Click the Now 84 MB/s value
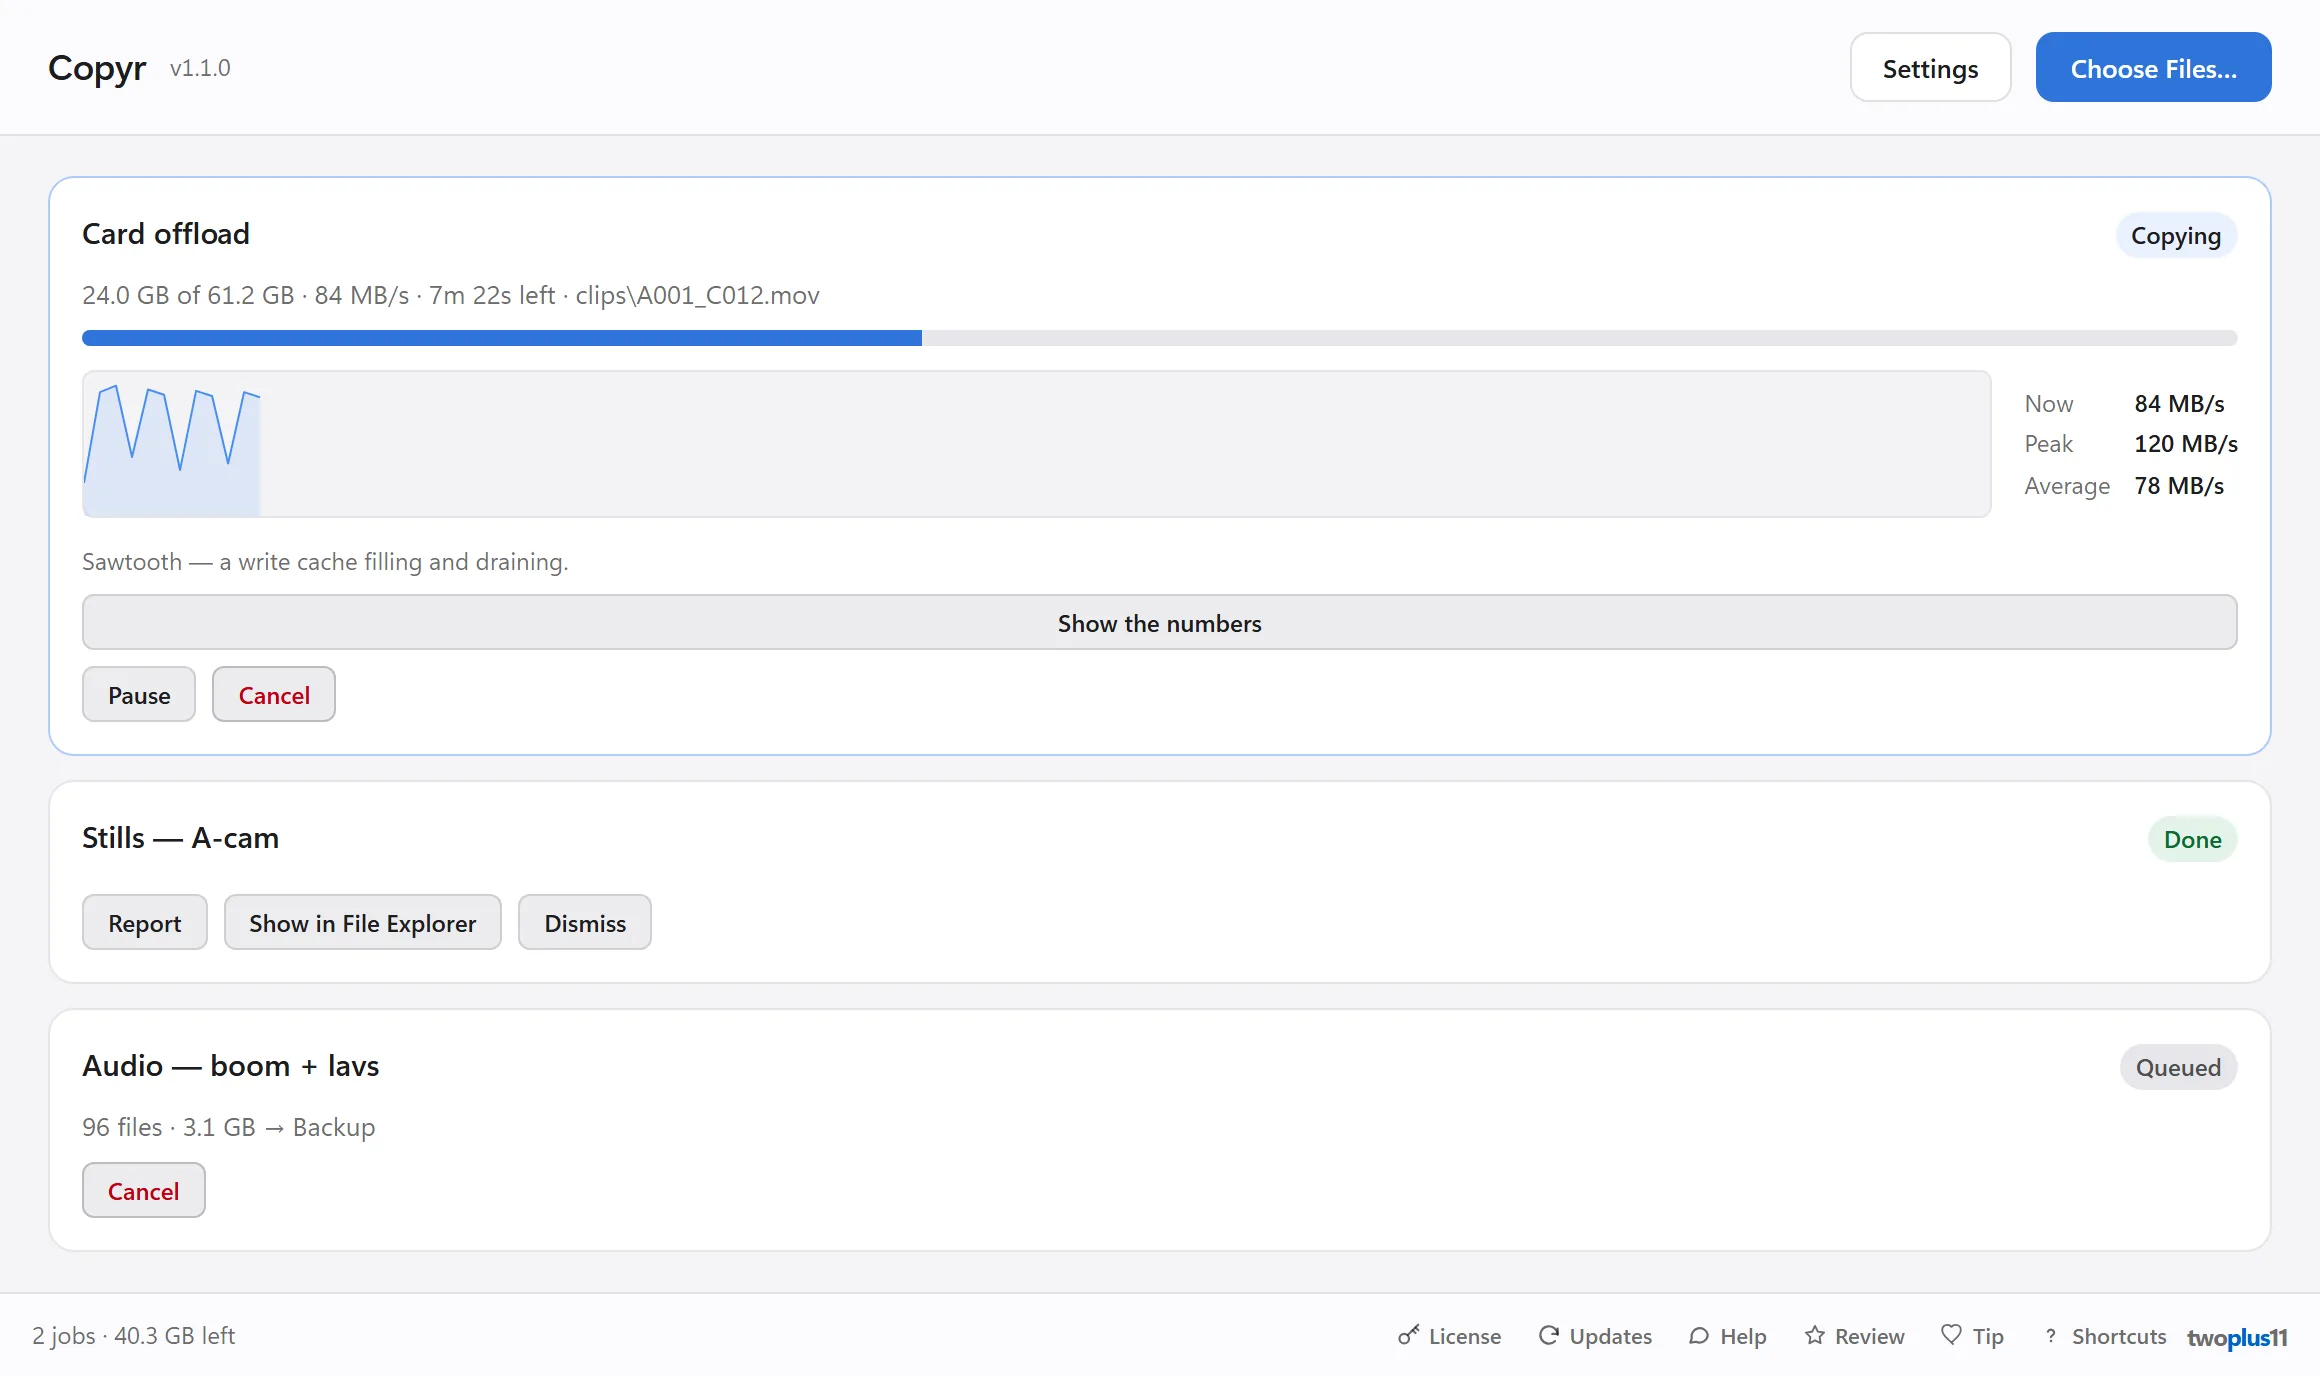Screen dimensions: 2320x1376 click(2179, 403)
